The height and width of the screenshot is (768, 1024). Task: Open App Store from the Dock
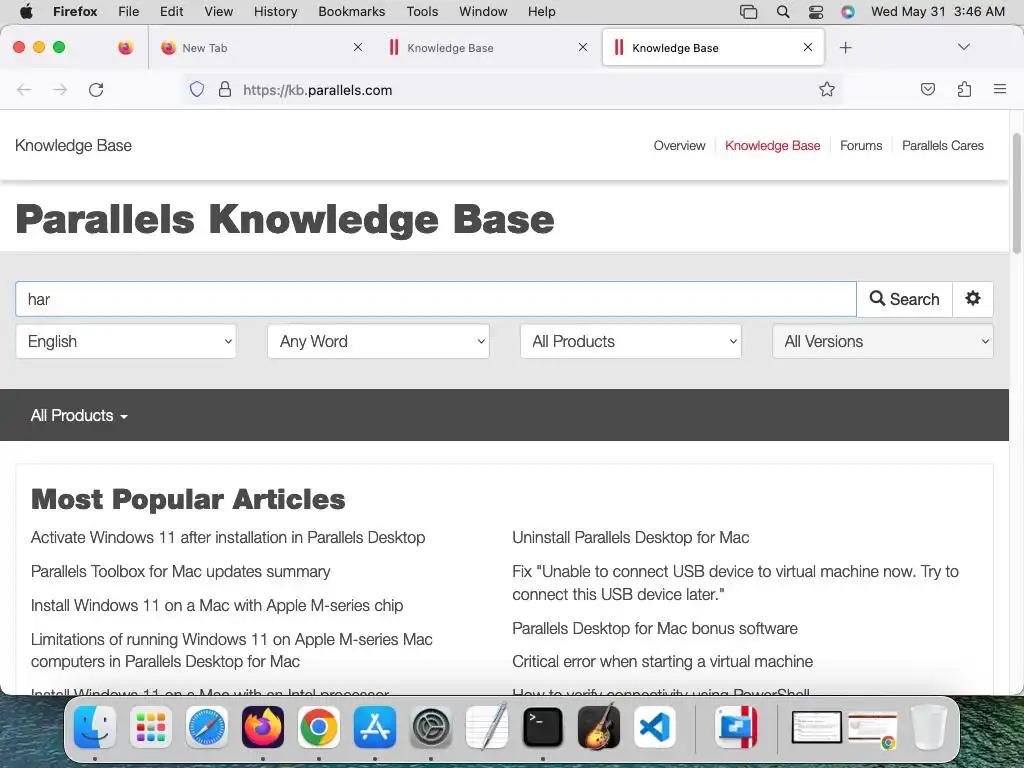point(375,727)
